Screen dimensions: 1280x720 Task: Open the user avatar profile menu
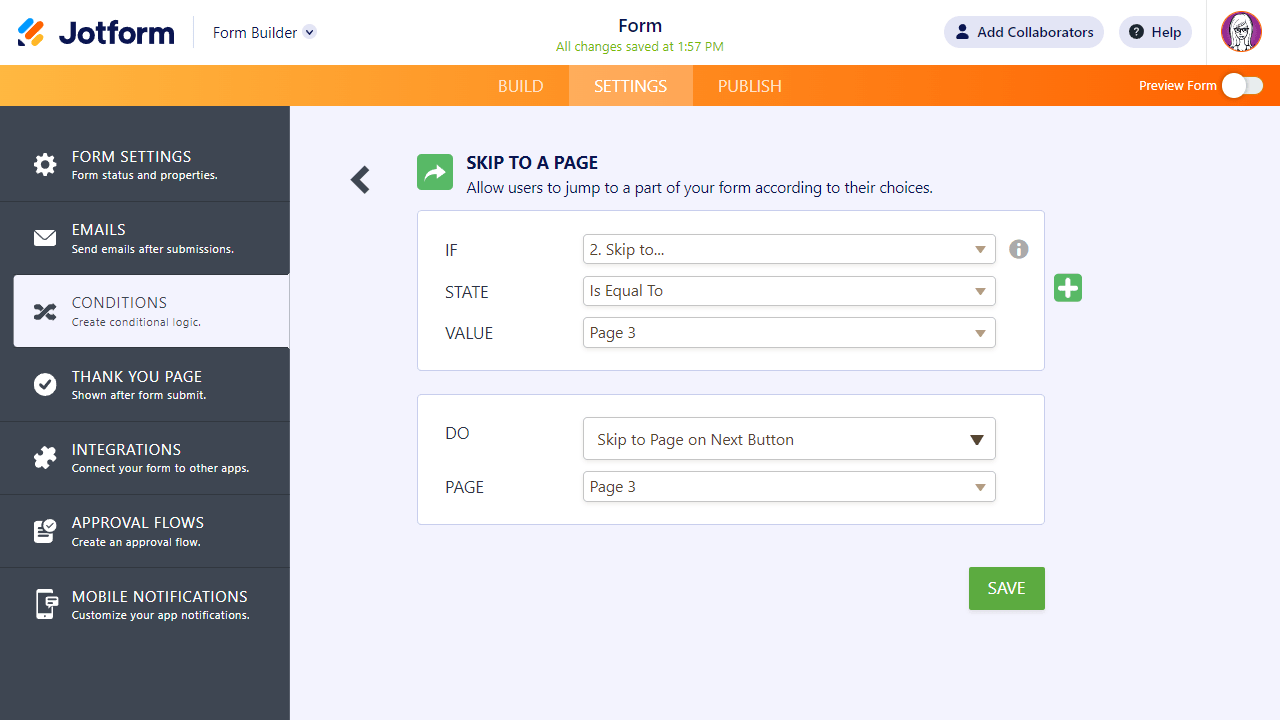(1241, 32)
